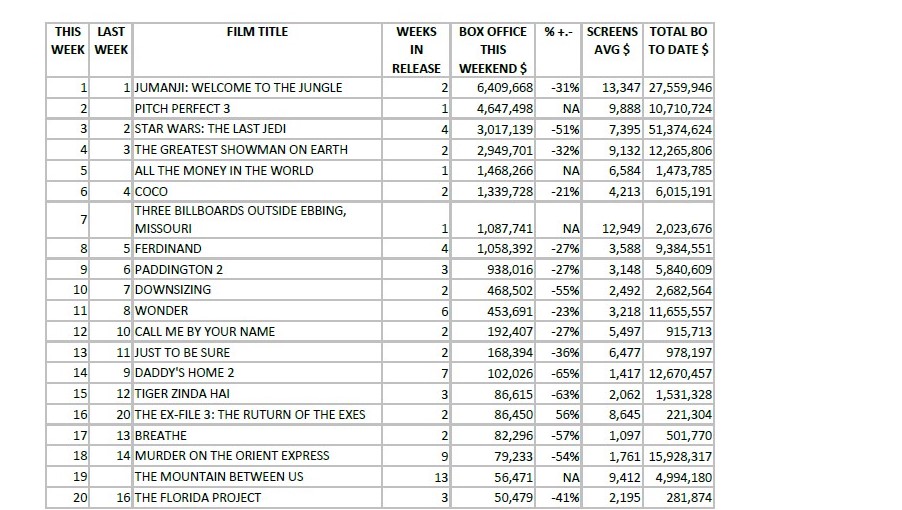Click the BOX OFFICE THIS WEEKEND header

(x=493, y=50)
